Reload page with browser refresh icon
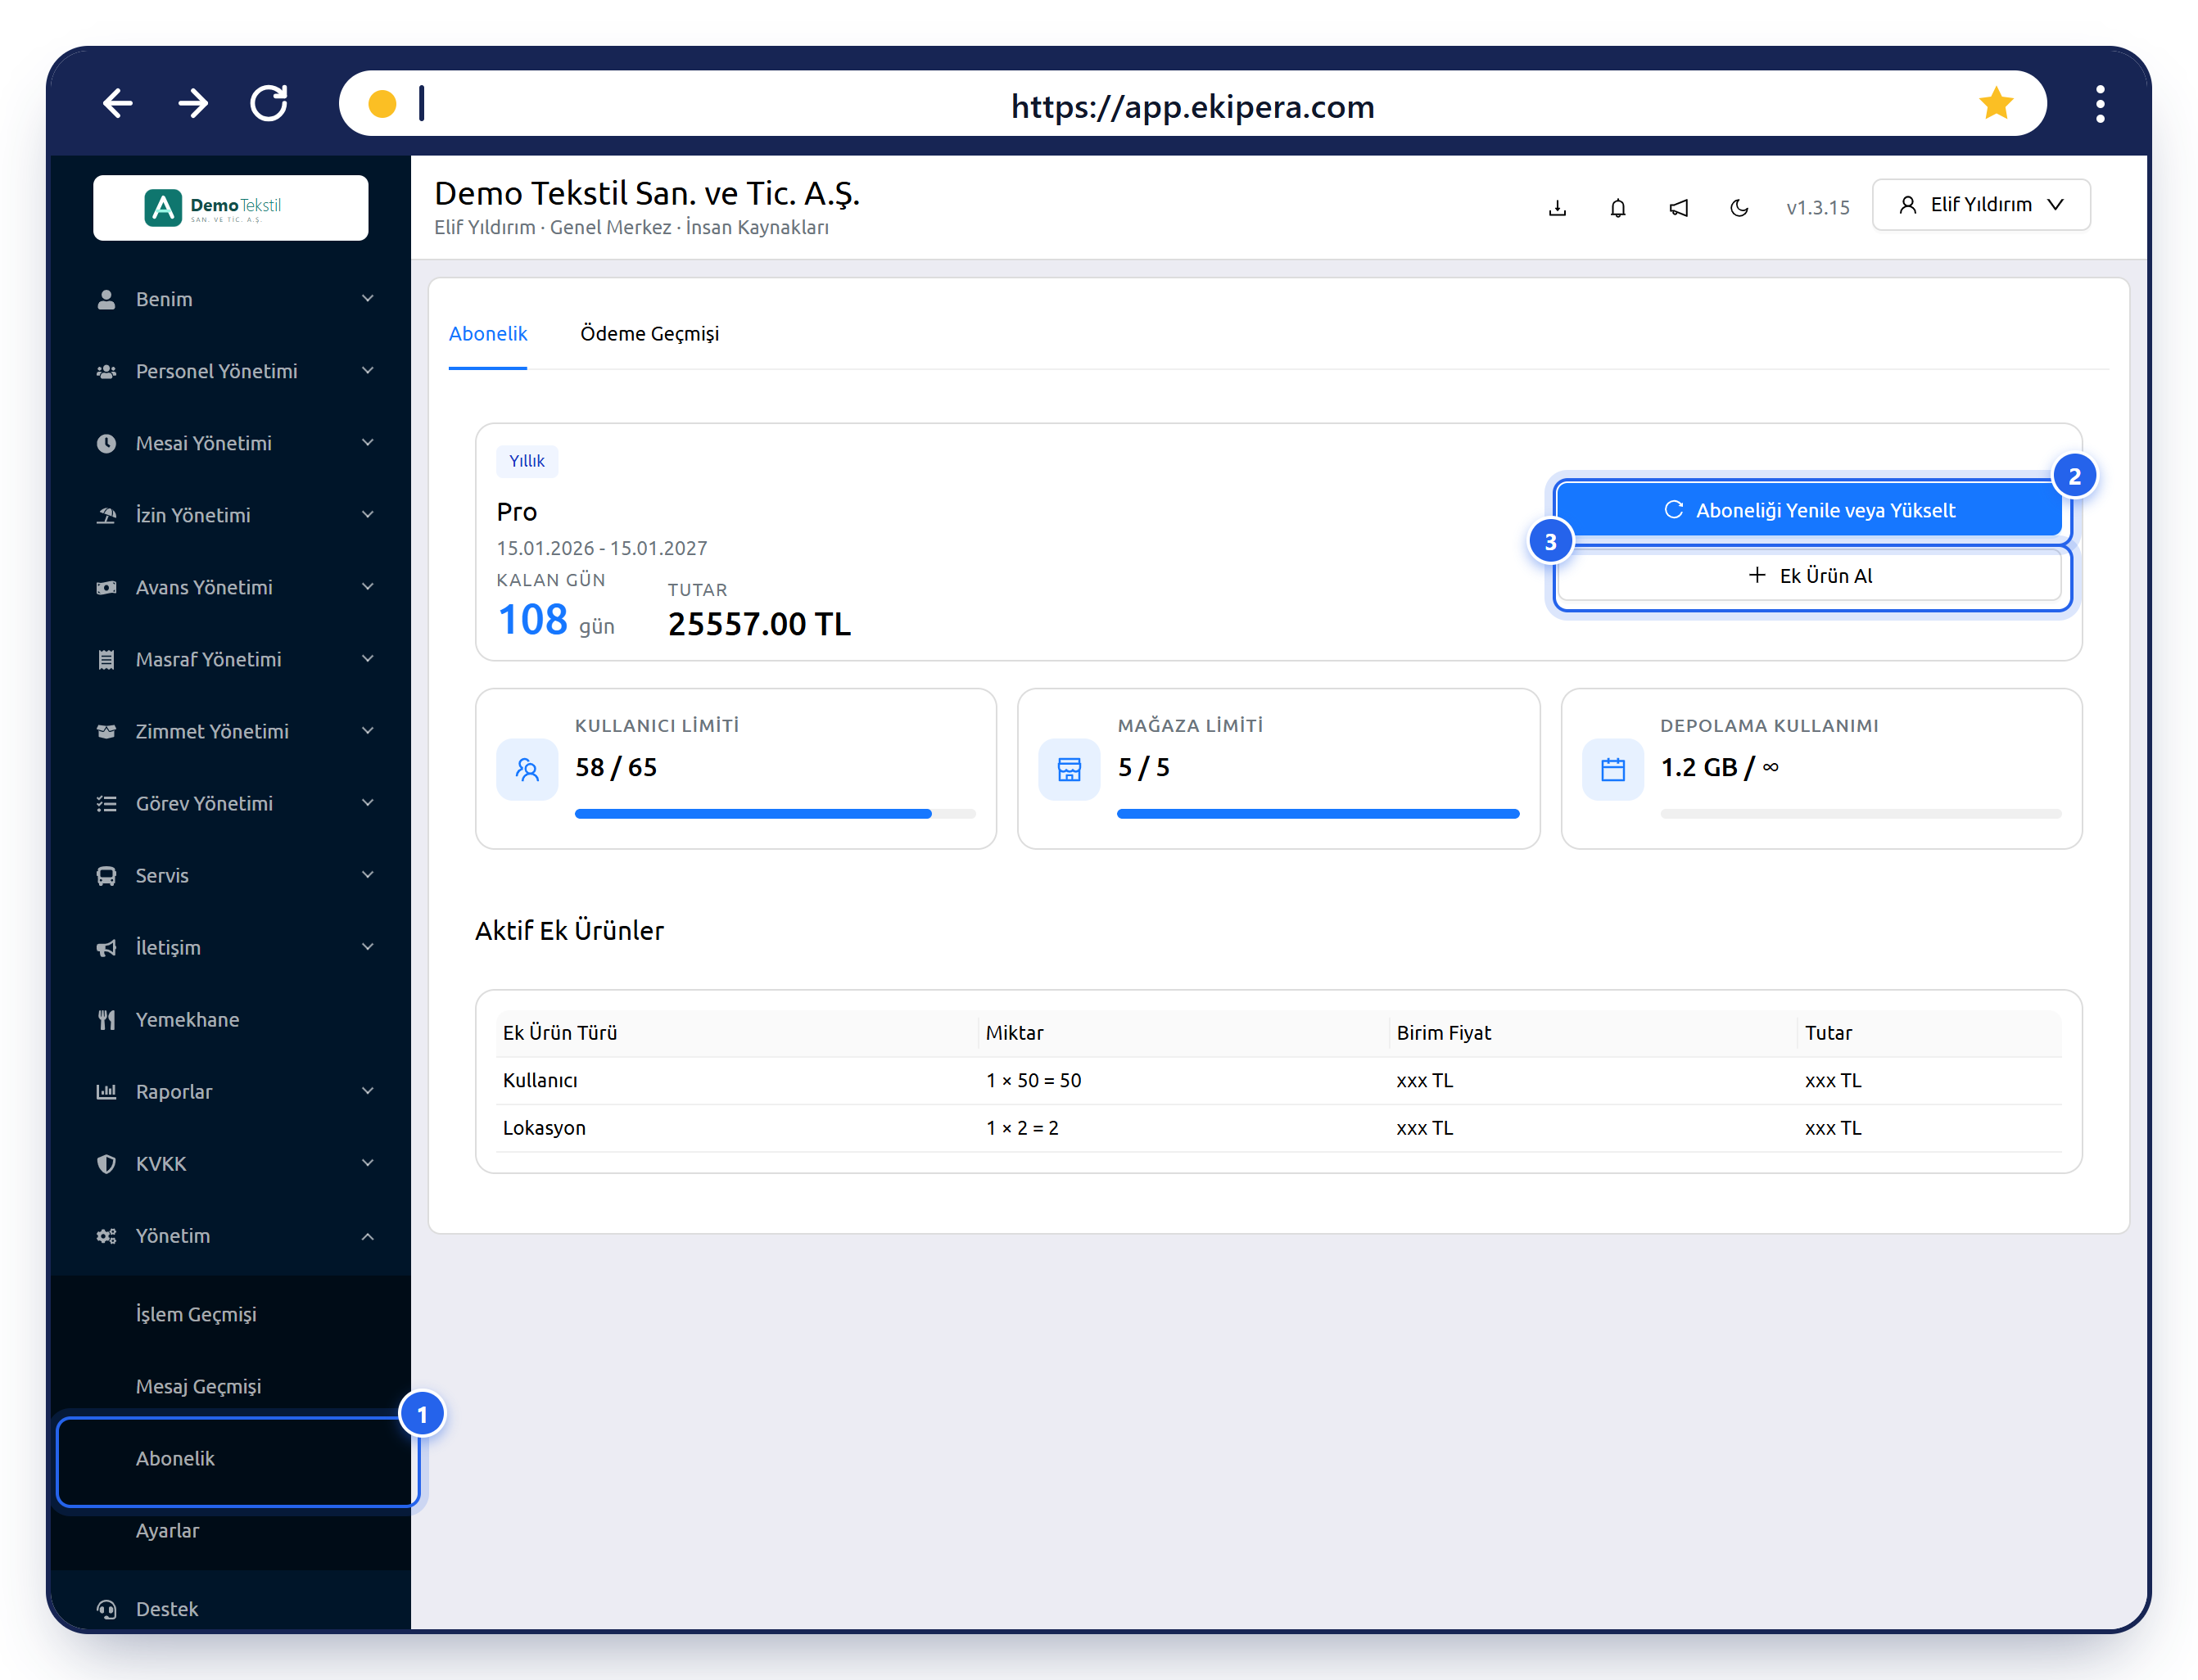This screenshot has height=1680, width=2198. [x=269, y=103]
